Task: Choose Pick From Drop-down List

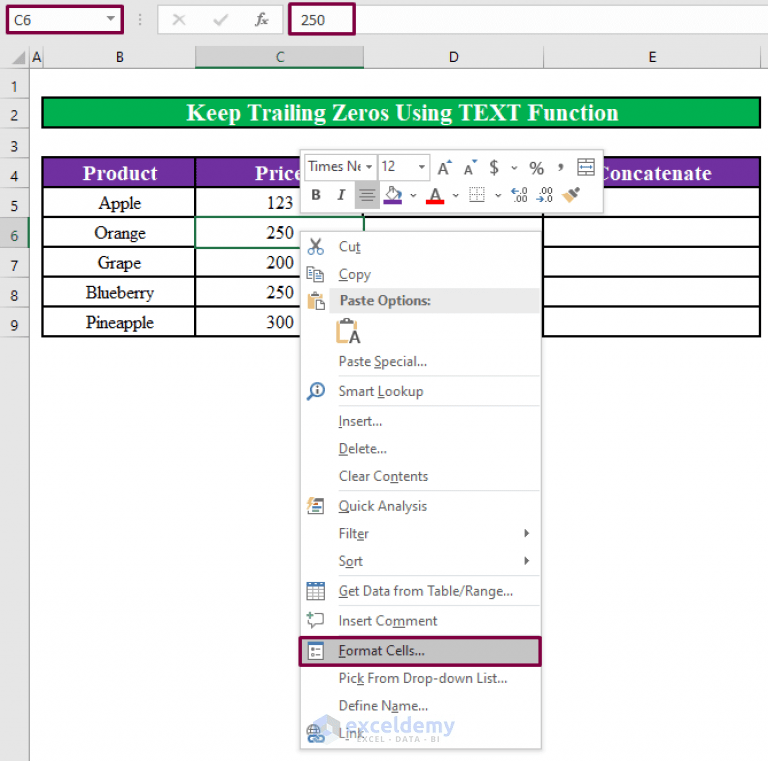Action: (x=420, y=678)
